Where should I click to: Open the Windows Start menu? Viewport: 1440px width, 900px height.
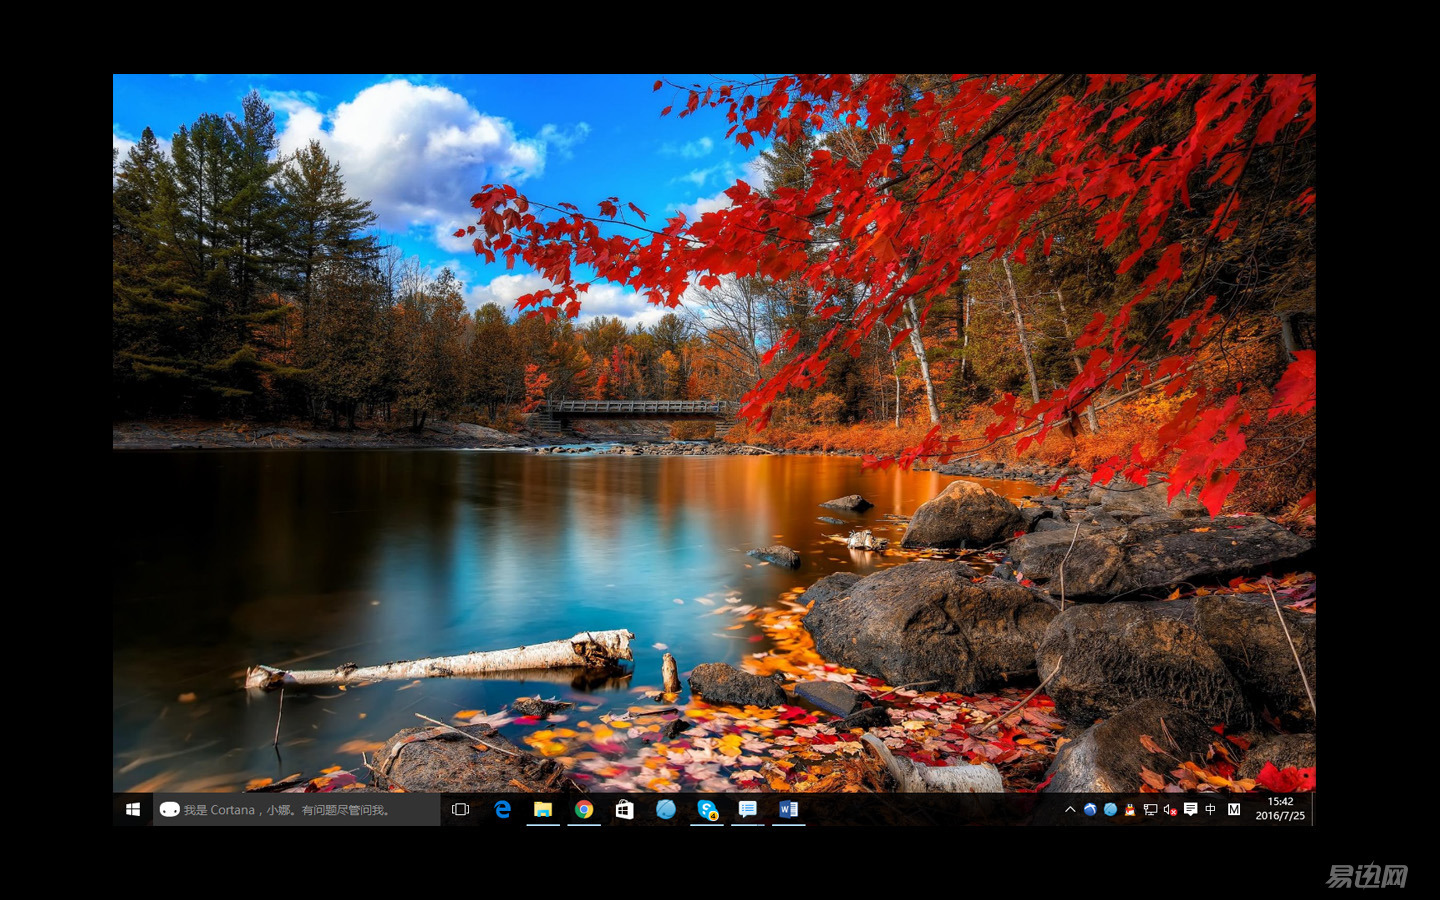(x=132, y=810)
